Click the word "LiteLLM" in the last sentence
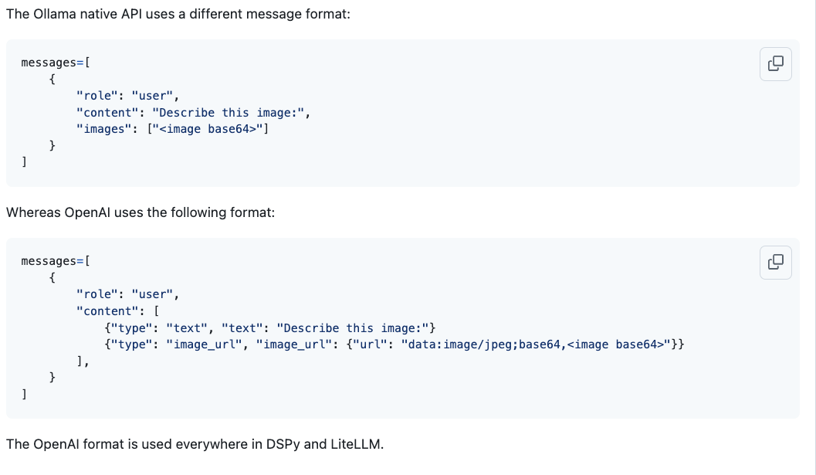Screen dimensions: 816x475 pos(352,443)
